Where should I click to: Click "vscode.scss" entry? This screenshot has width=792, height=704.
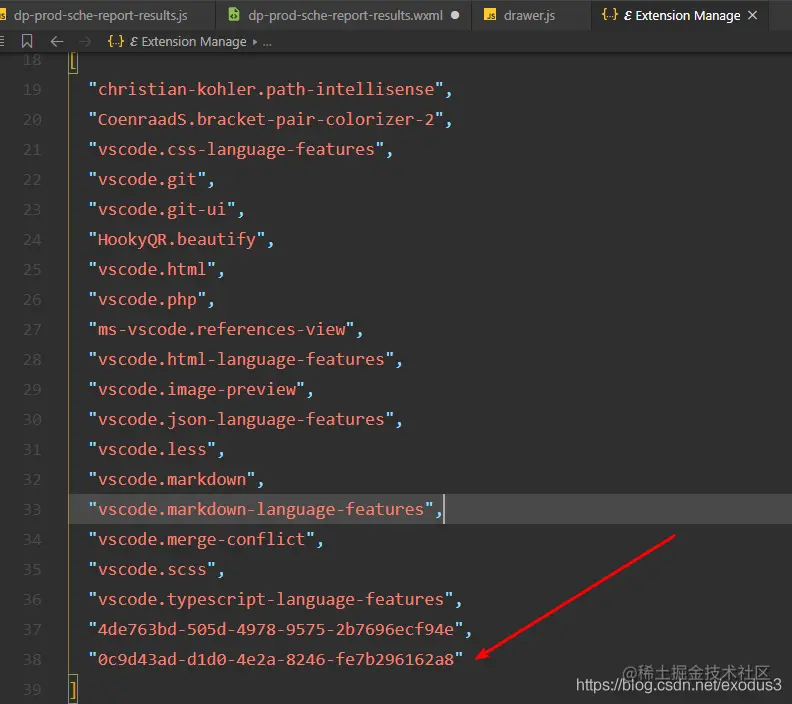pos(153,570)
